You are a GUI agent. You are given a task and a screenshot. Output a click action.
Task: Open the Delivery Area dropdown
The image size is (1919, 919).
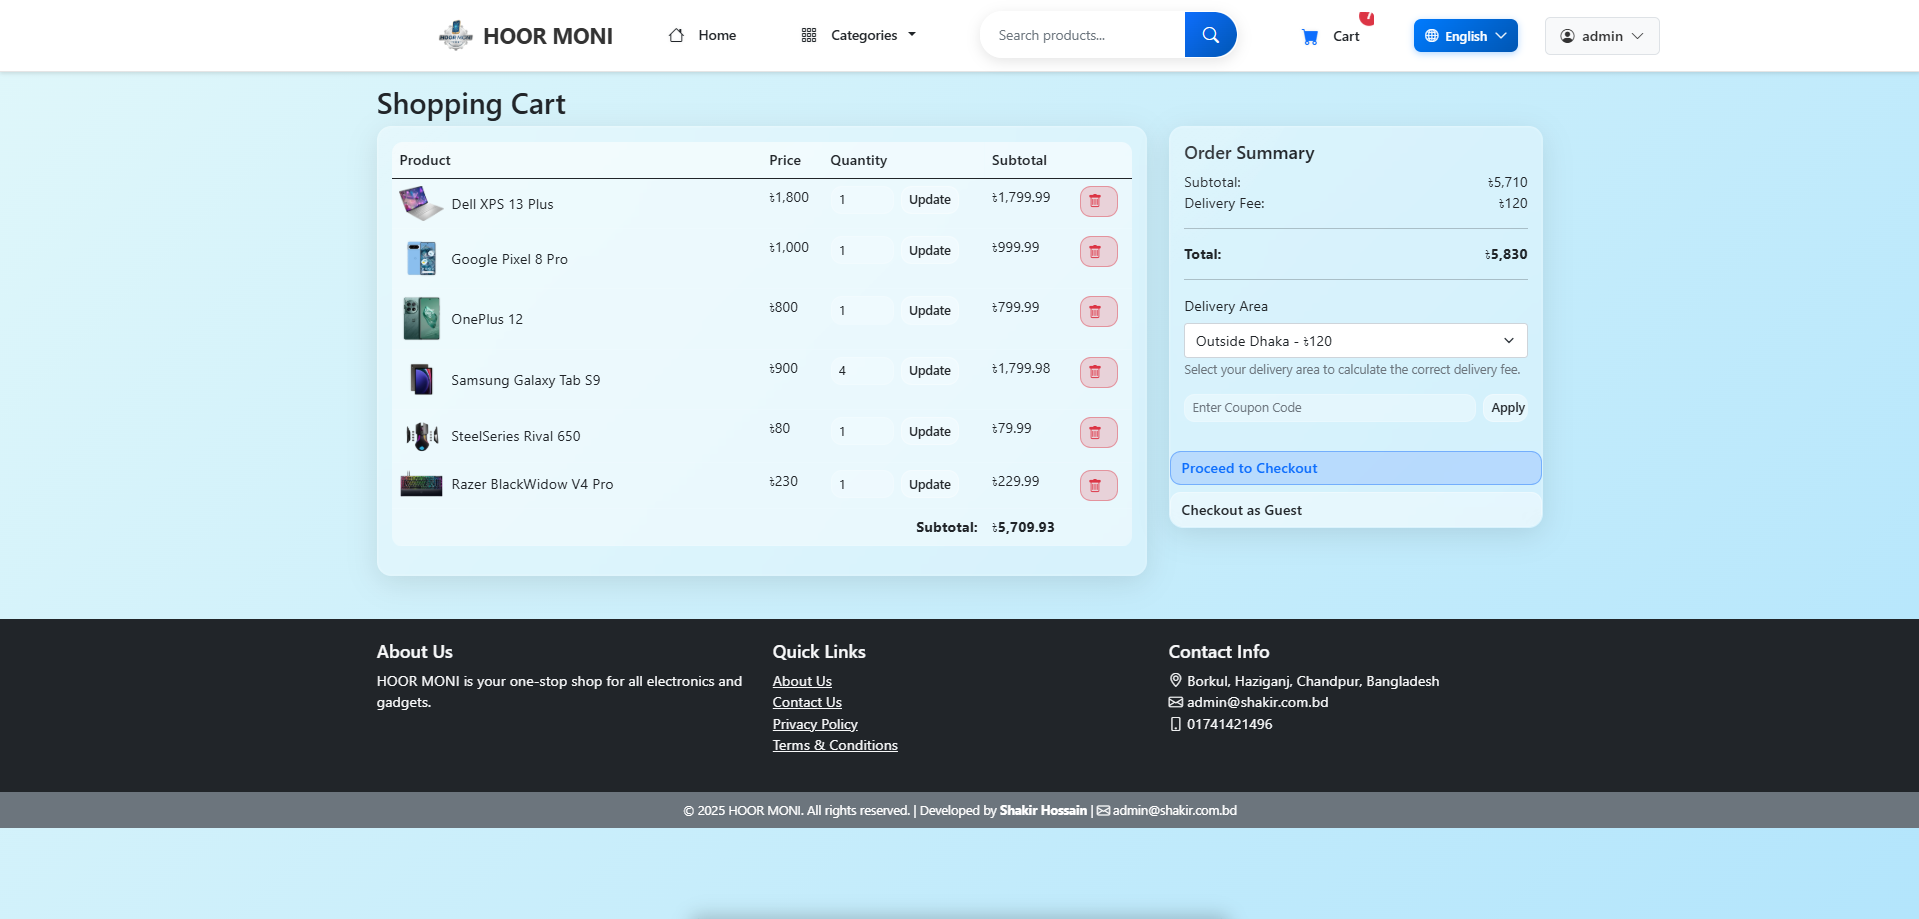coord(1355,341)
